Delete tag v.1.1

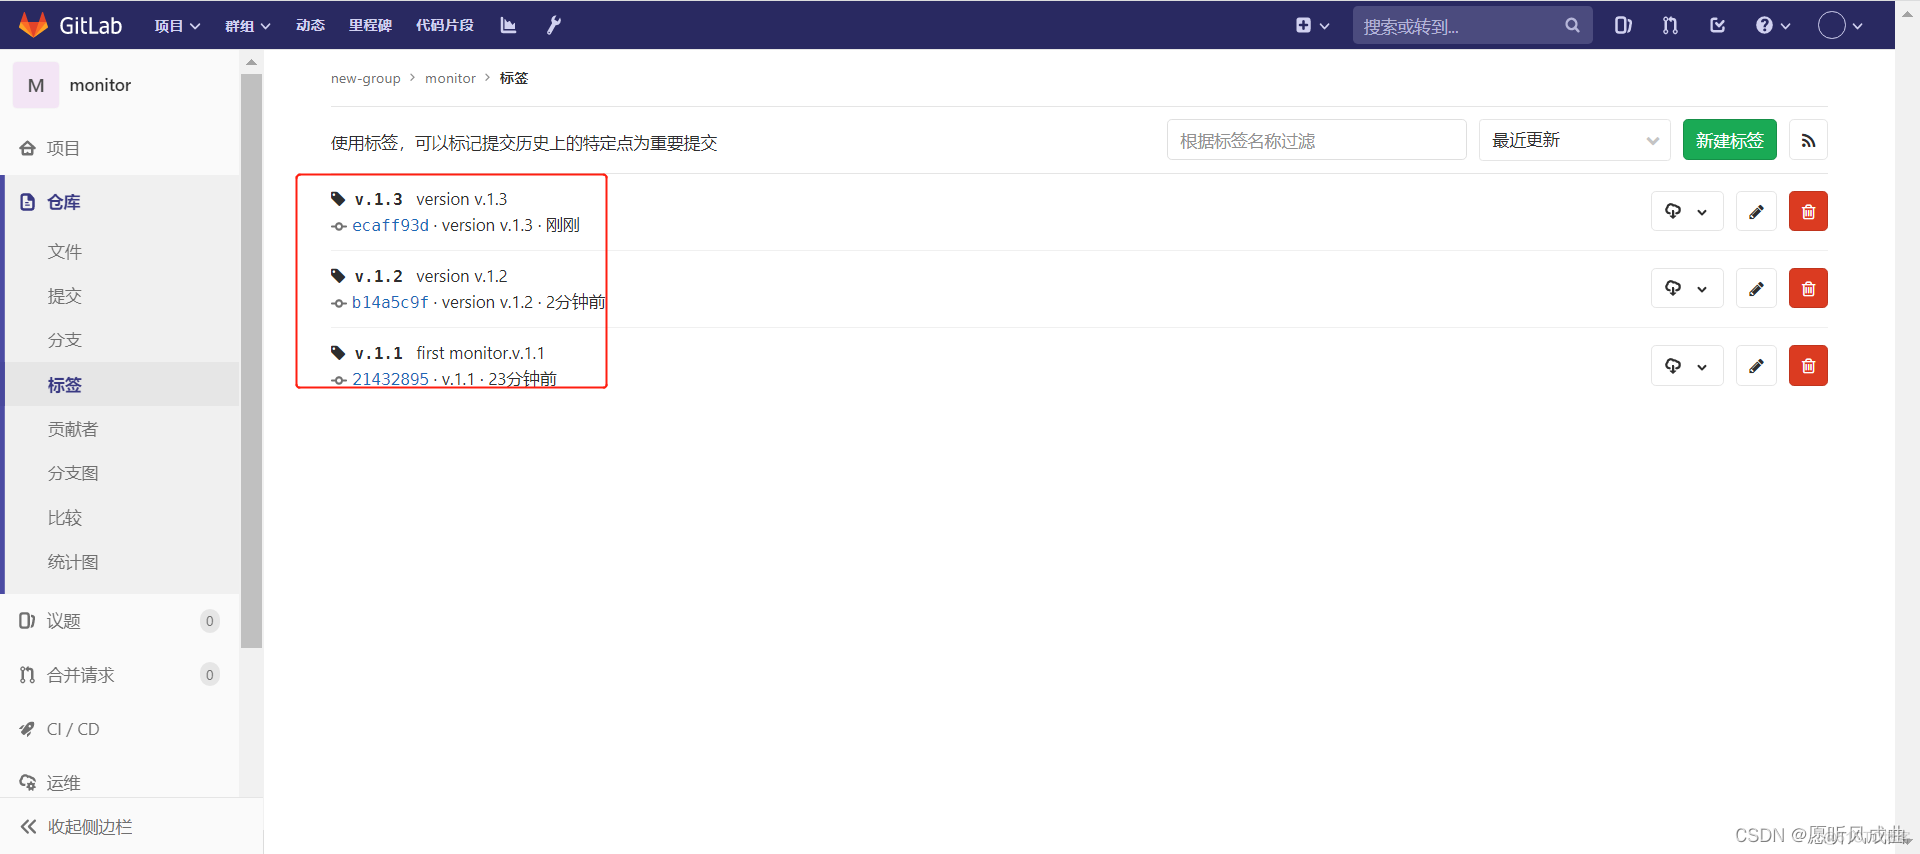tap(1808, 365)
